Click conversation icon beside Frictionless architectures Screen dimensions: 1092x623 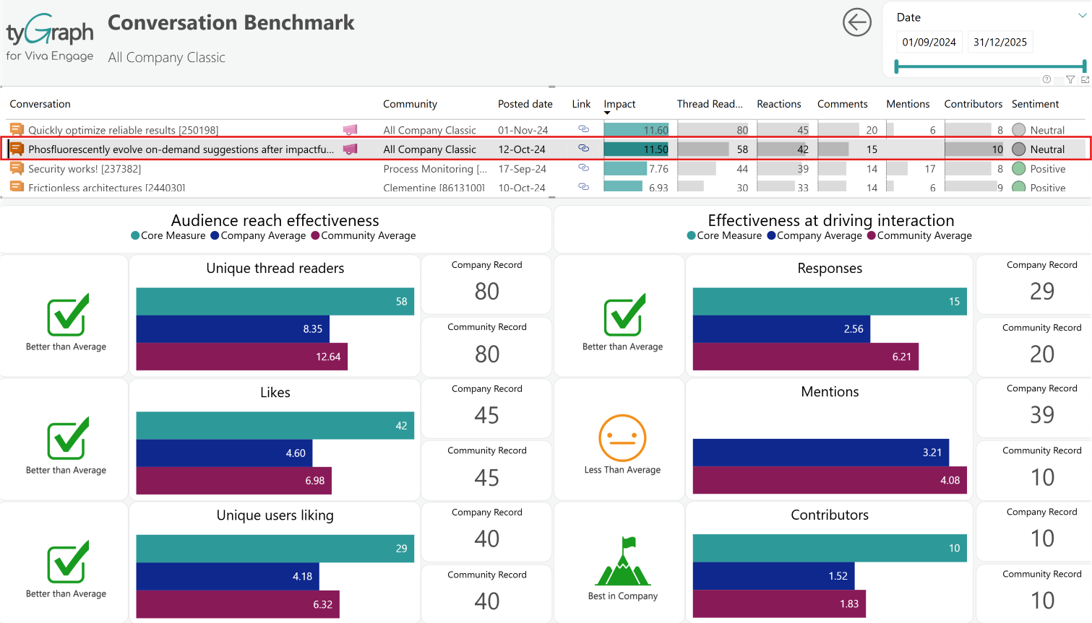point(17,187)
